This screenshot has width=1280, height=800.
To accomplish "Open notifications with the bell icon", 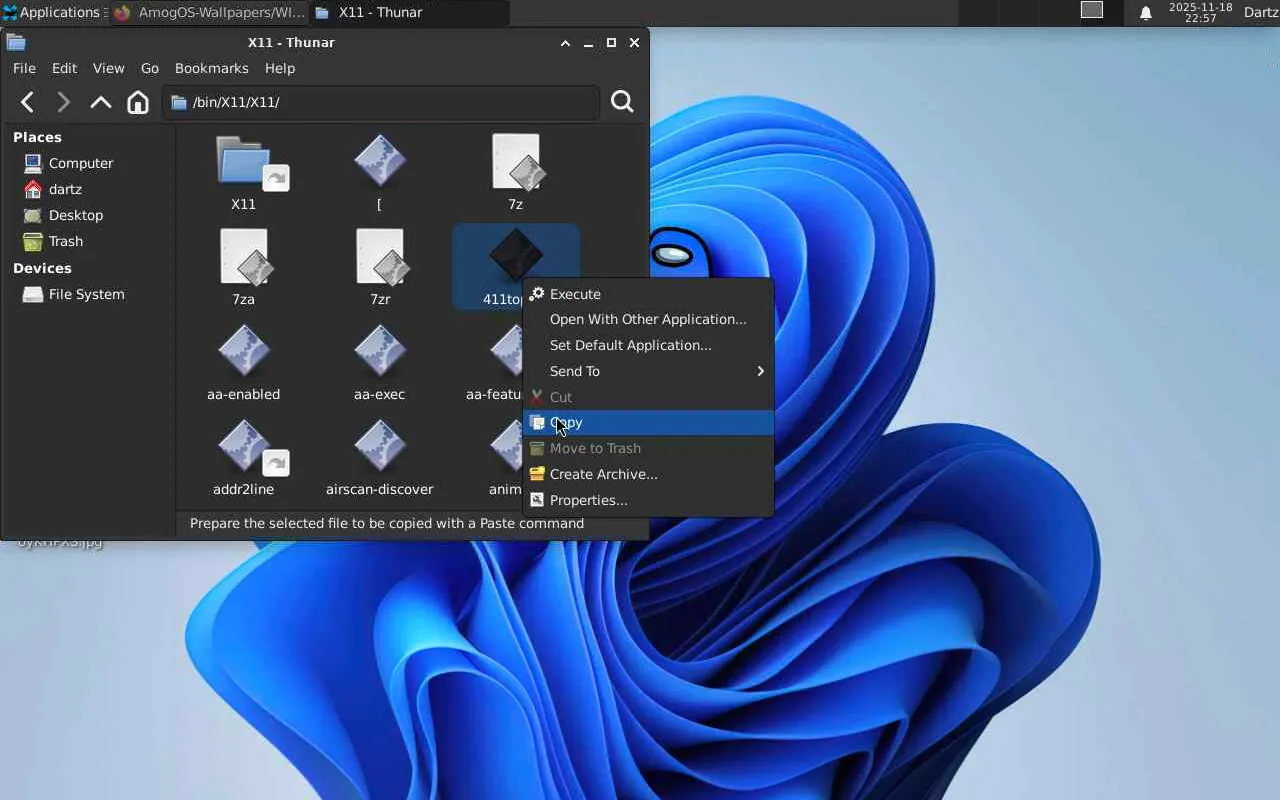I will point(1146,13).
